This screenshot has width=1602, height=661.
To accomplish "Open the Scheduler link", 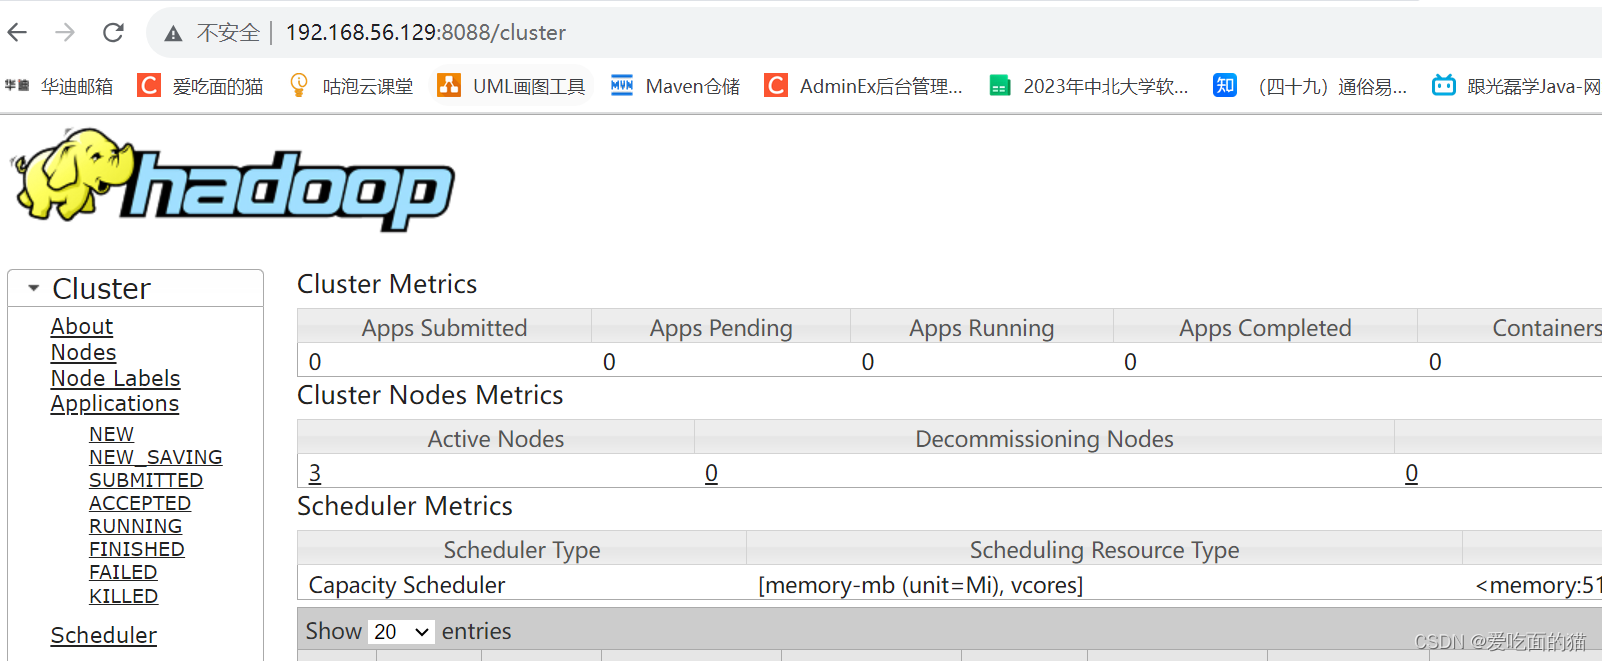I will point(104,635).
